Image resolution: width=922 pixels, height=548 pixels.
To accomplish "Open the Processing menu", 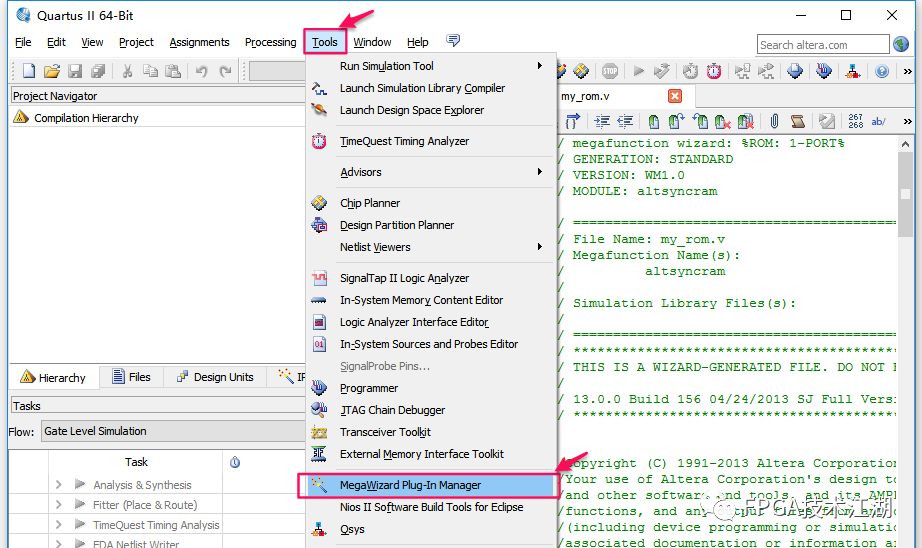I will [270, 42].
